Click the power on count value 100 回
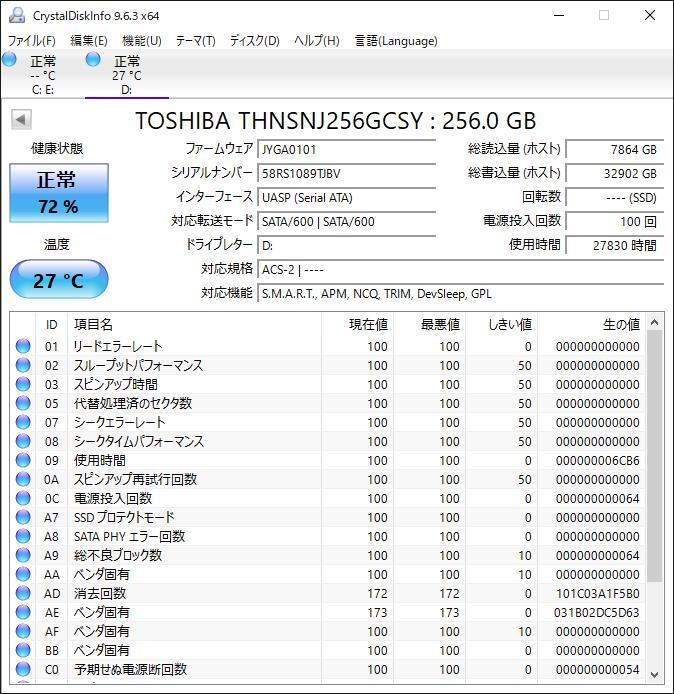674x694 pixels. [614, 221]
